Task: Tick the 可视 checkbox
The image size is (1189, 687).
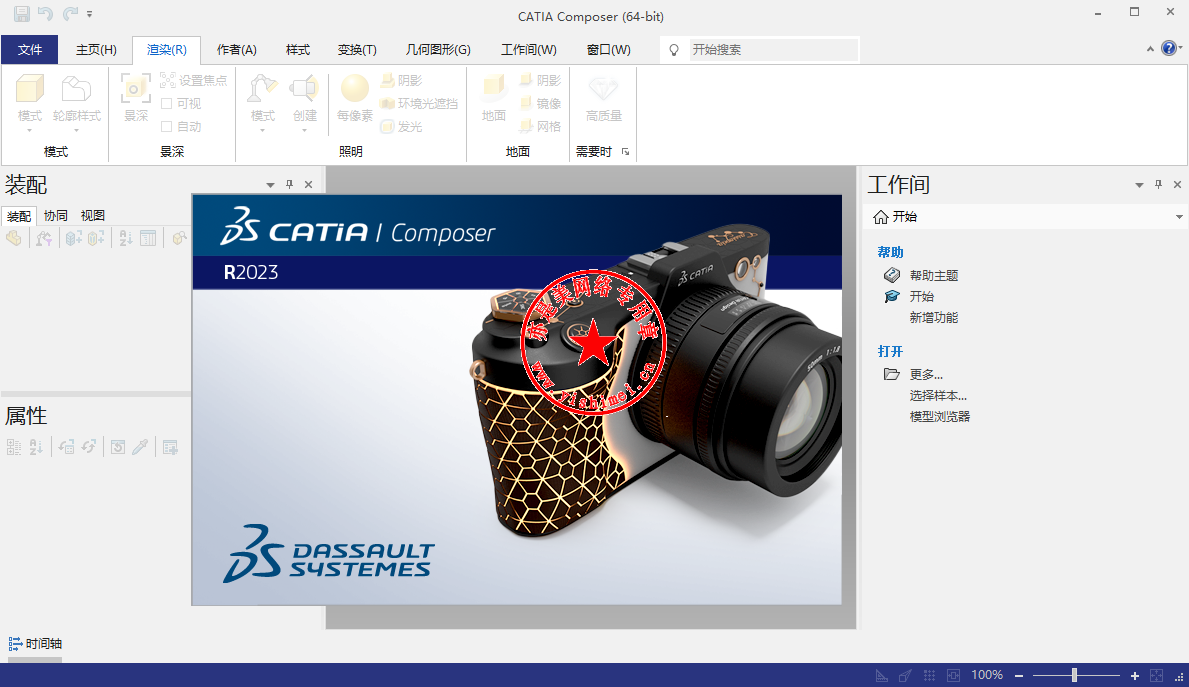Action: pos(167,104)
